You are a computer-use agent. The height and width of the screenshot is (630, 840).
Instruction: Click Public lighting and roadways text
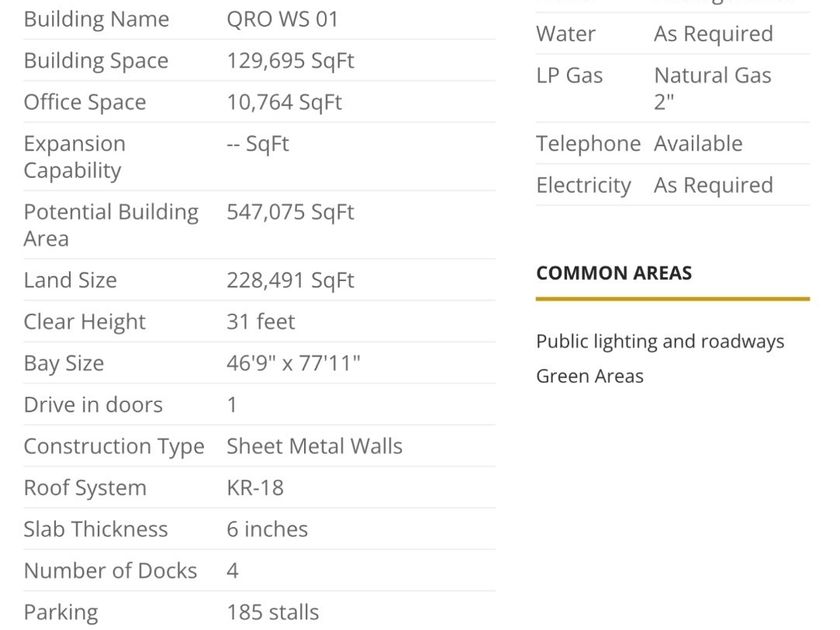(660, 341)
